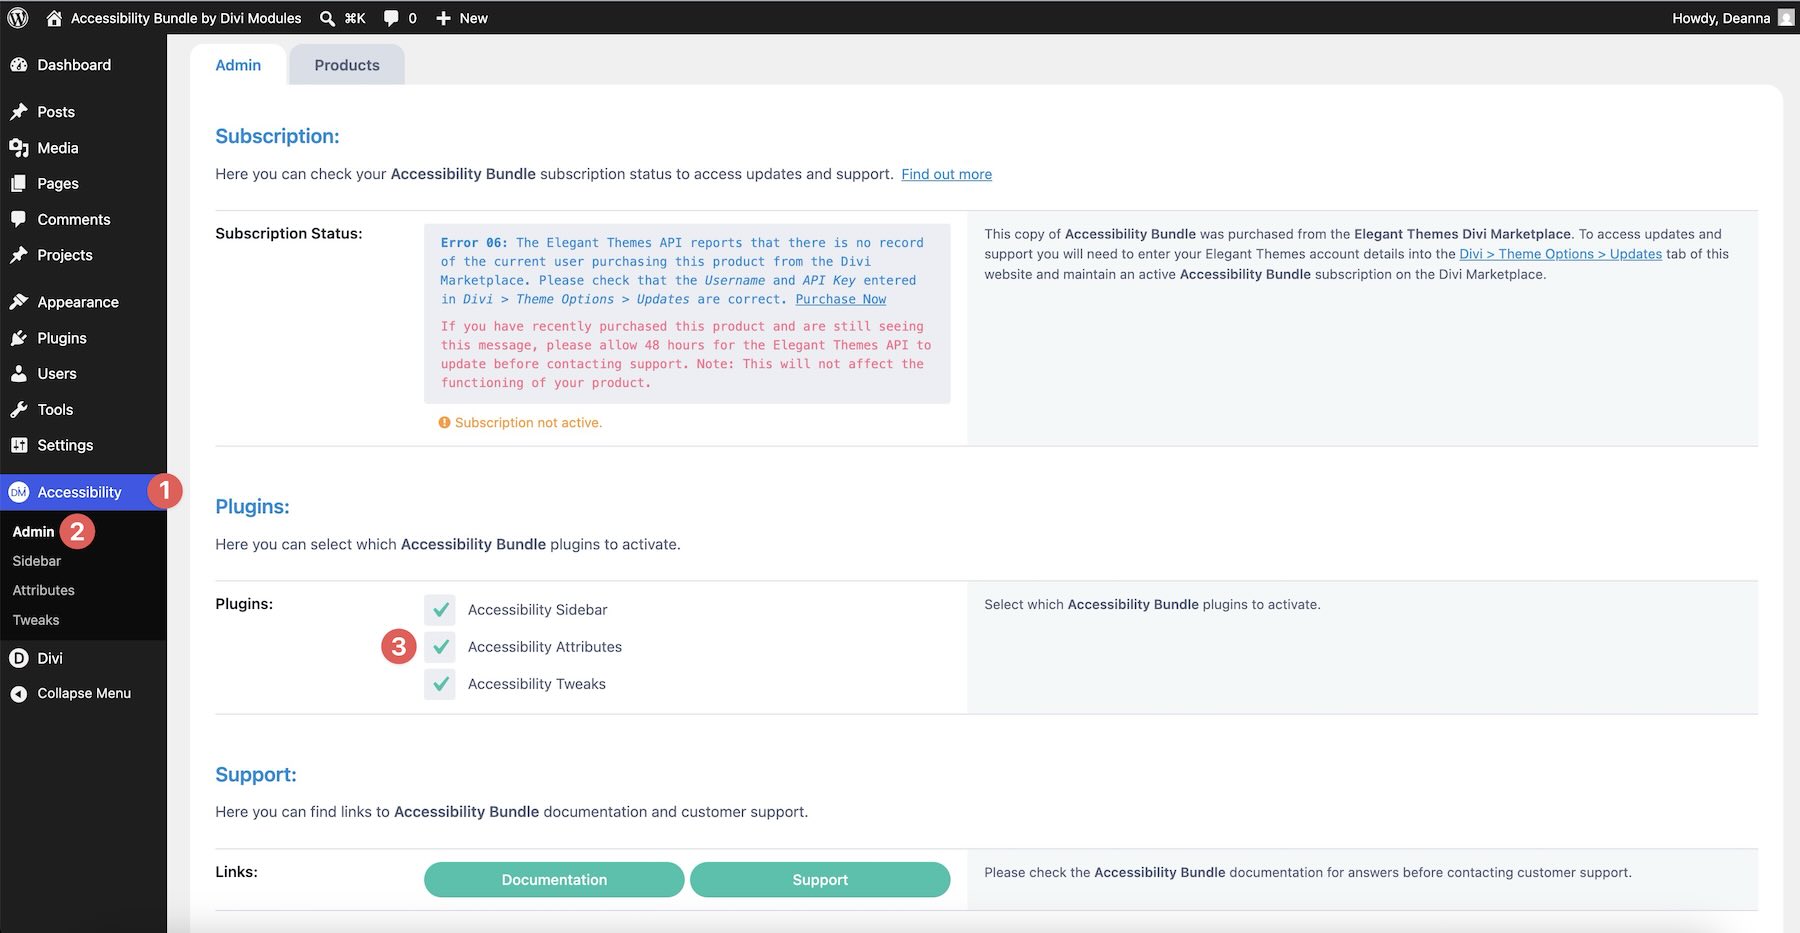Click the Tools wrench icon
This screenshot has width=1800, height=933.
[18, 410]
